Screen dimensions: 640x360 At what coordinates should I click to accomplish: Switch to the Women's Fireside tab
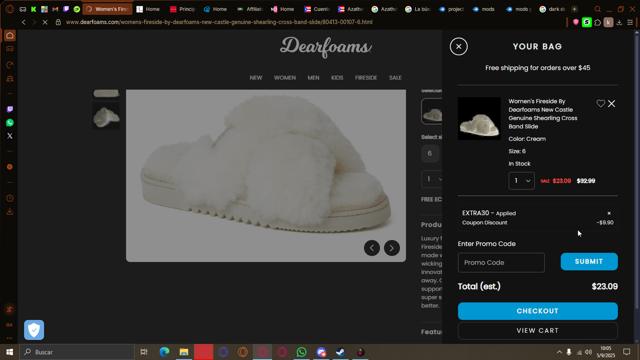click(x=107, y=9)
